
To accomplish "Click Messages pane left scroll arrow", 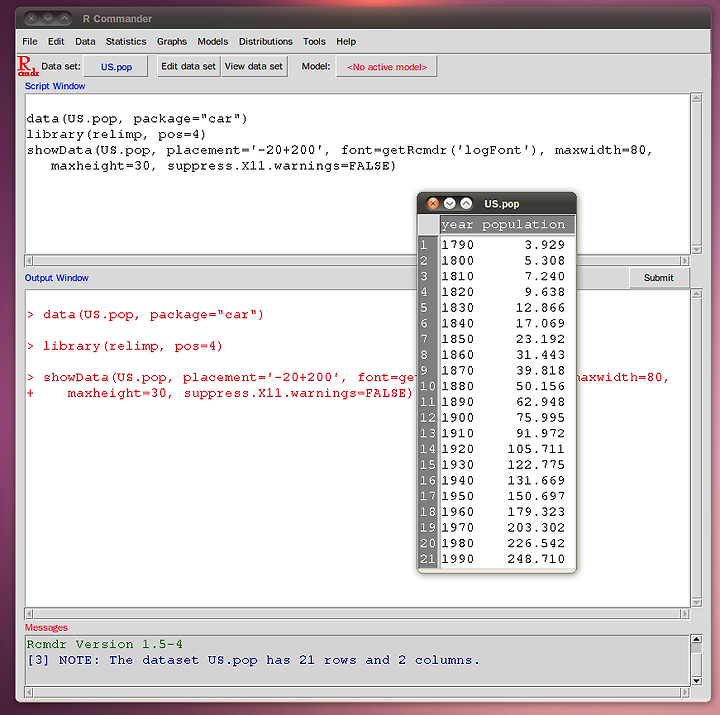I will click(x=29, y=692).
